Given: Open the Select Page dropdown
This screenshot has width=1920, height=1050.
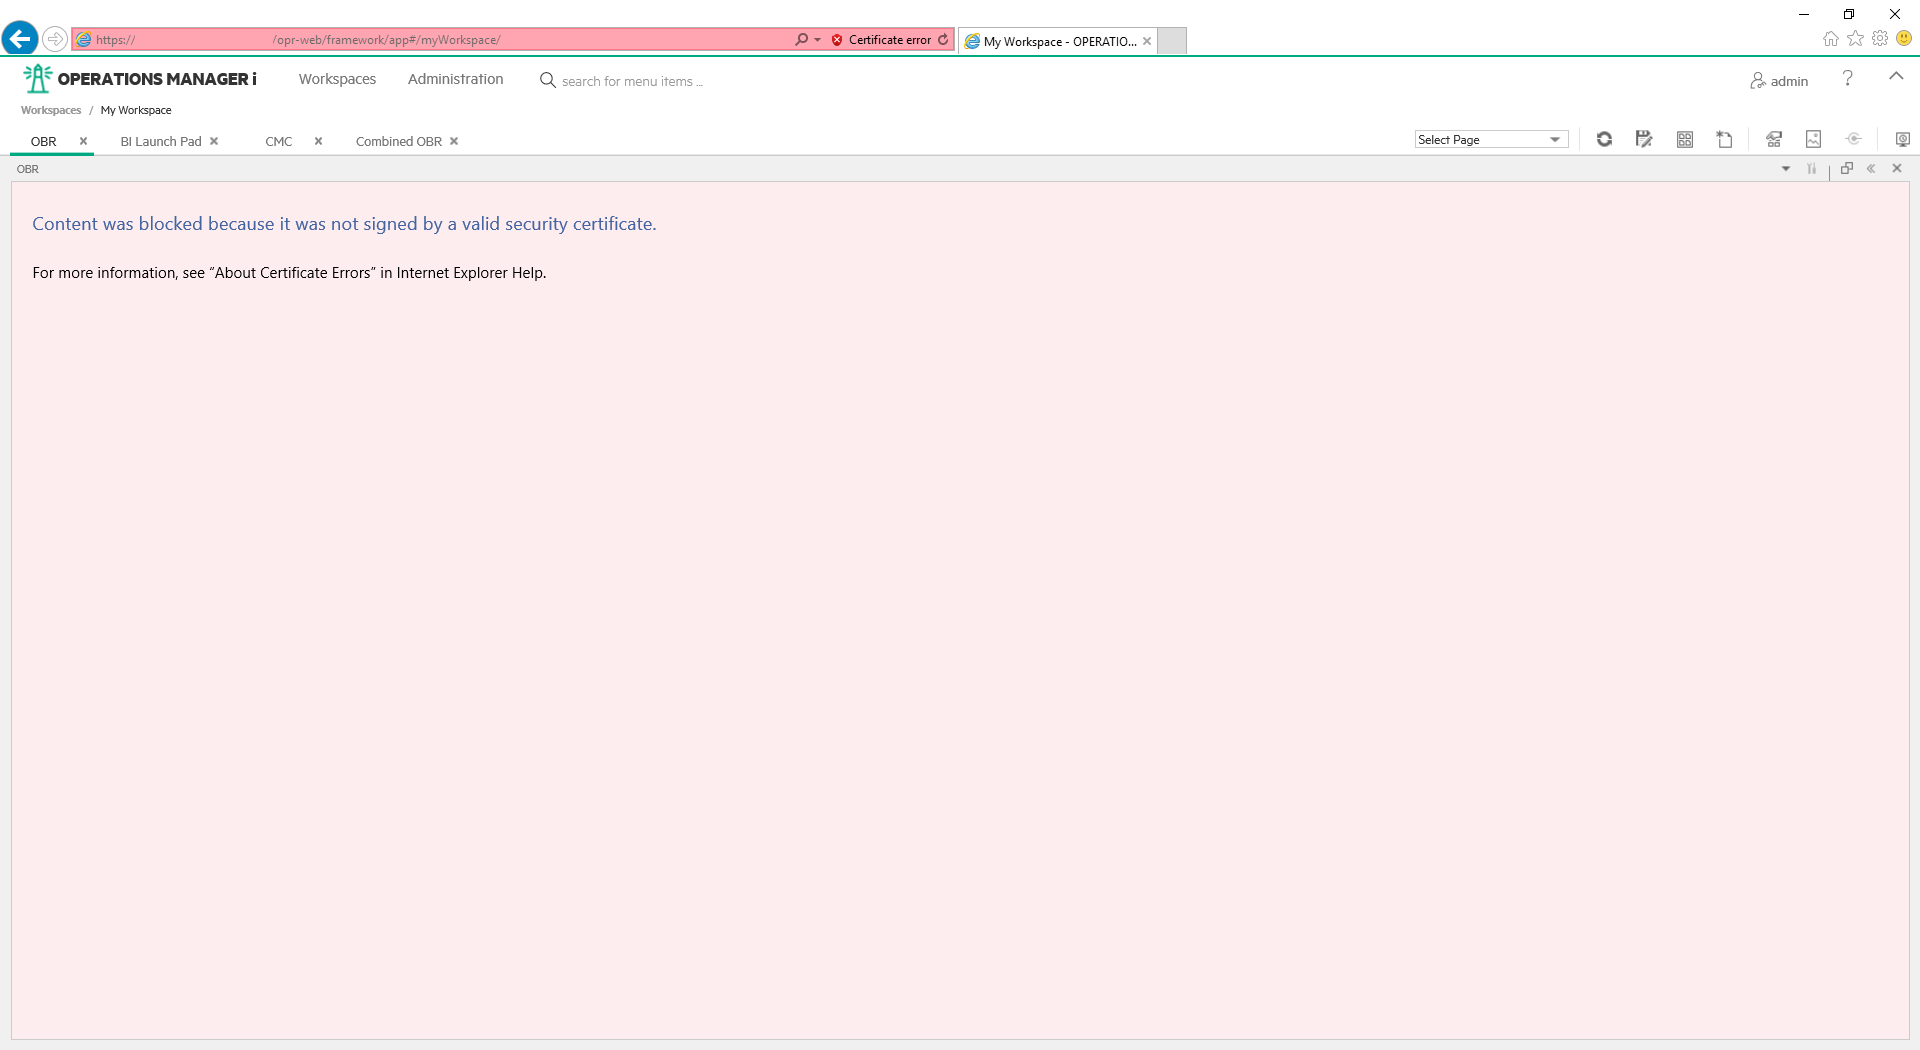Looking at the screenshot, I should click(x=1491, y=139).
